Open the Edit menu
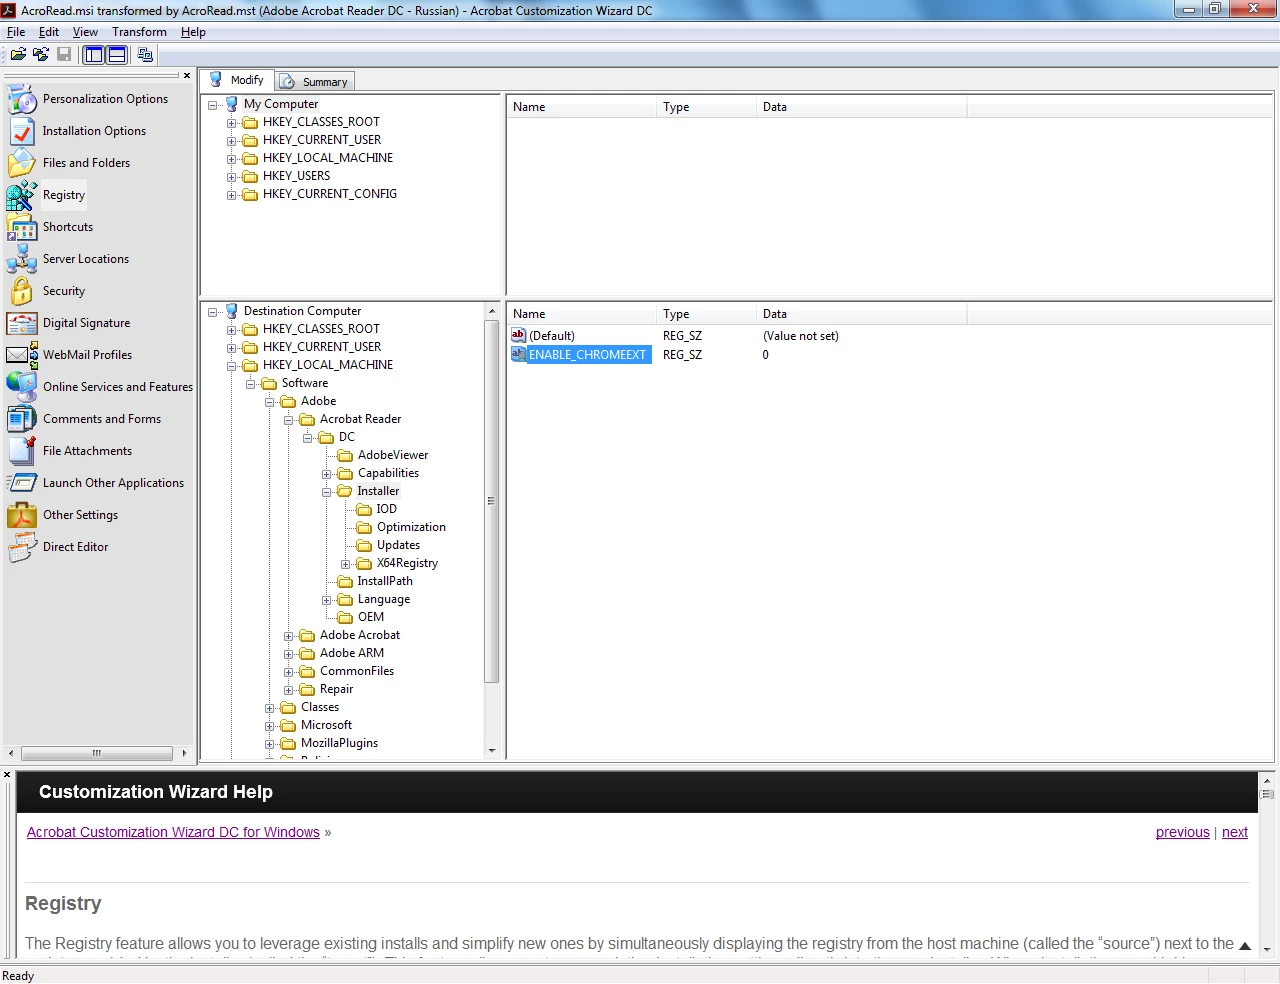This screenshot has width=1280, height=984. pos(49,32)
